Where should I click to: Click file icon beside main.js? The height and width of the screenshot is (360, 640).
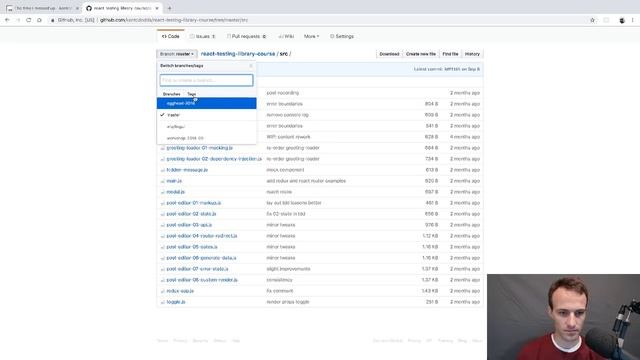click(162, 181)
